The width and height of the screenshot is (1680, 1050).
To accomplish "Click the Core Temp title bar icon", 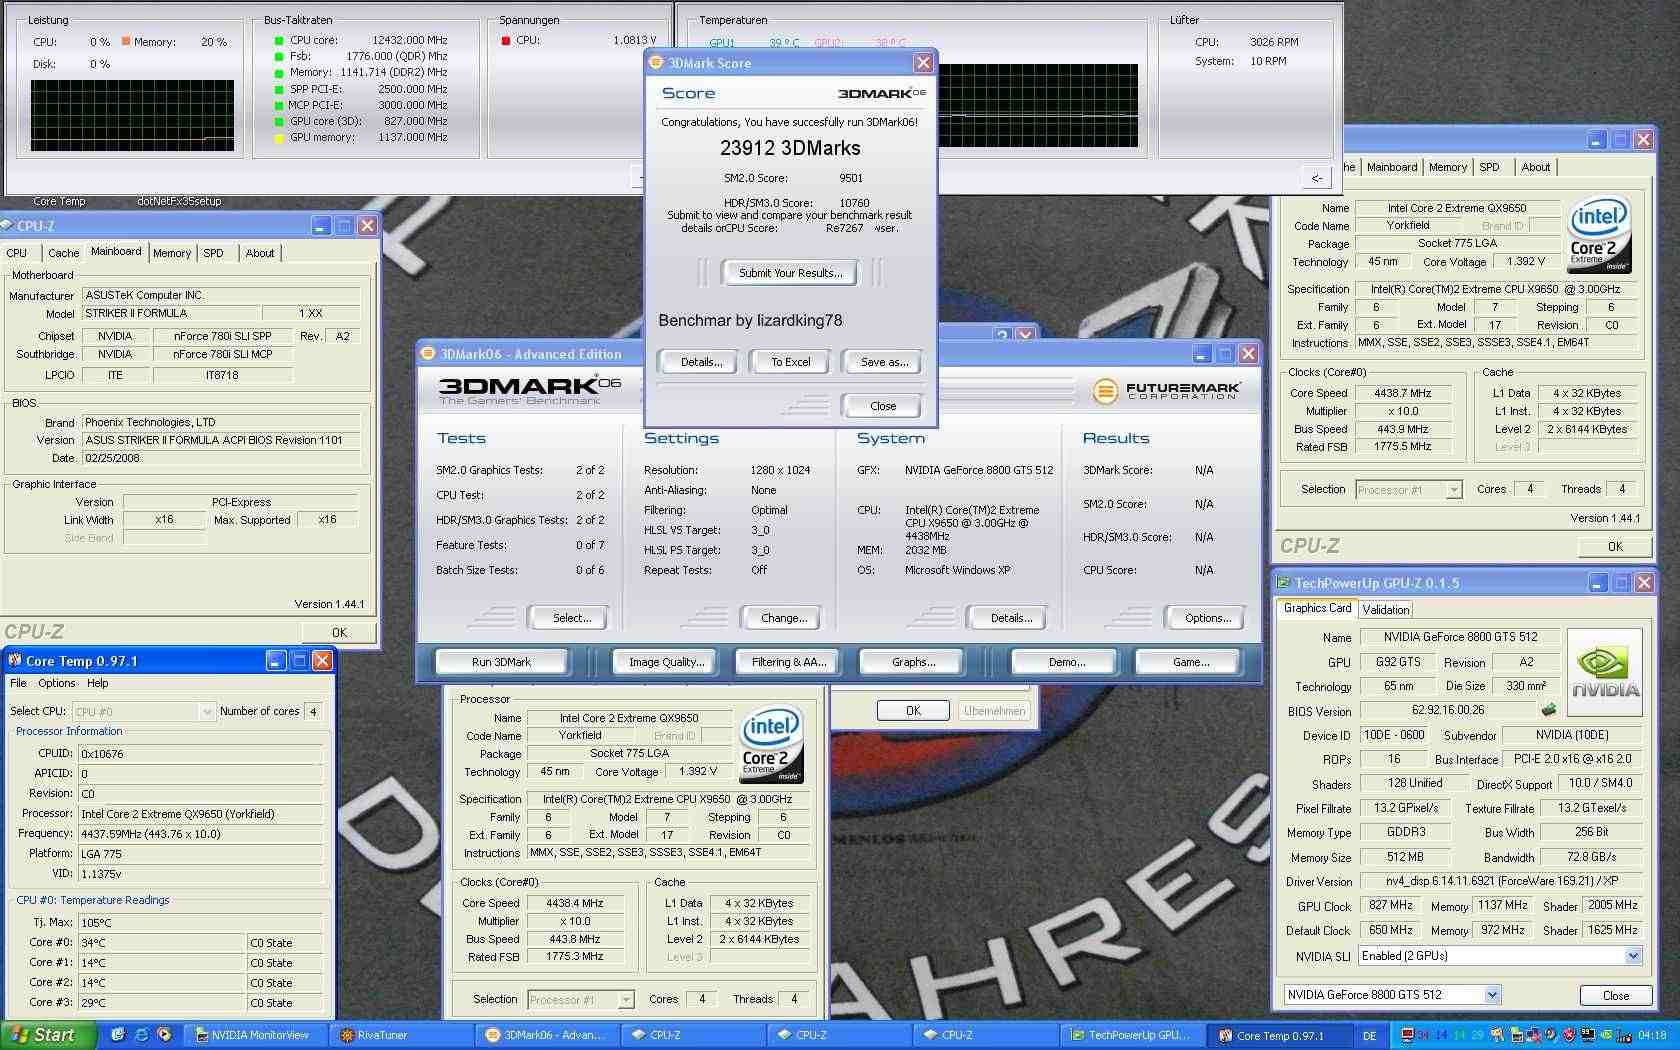I will (x=14, y=660).
